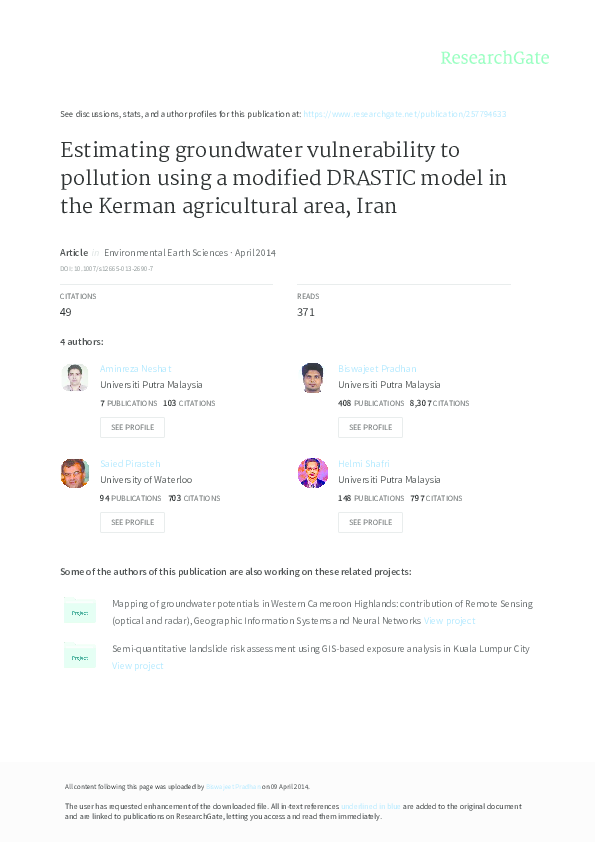Click Helmi Shafri's profile photo
This screenshot has height=842, width=595.
pos(313,473)
